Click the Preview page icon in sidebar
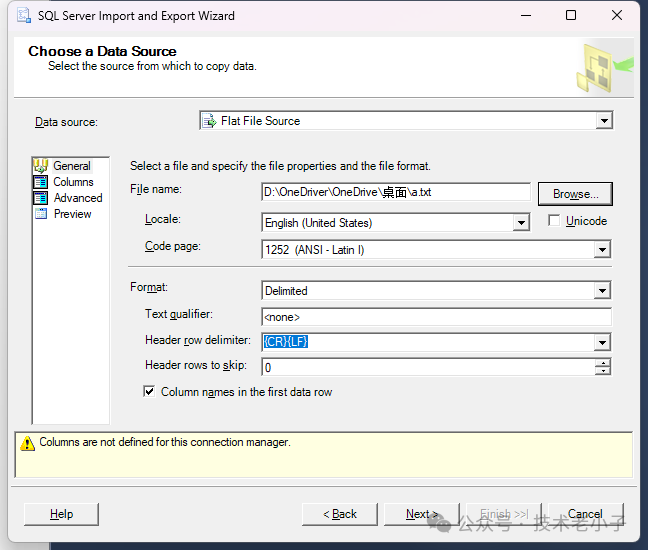Screen dimensions: 648x550 click(41, 214)
